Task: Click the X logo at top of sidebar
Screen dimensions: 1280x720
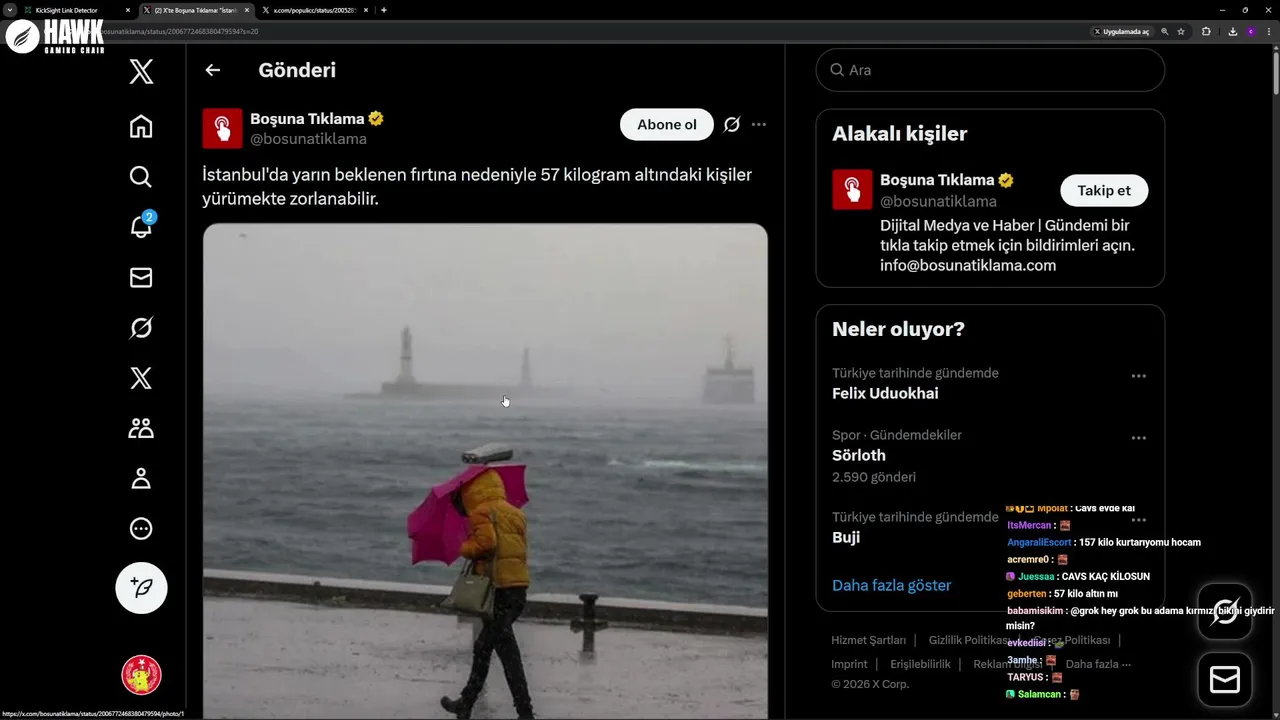Action: pos(141,71)
